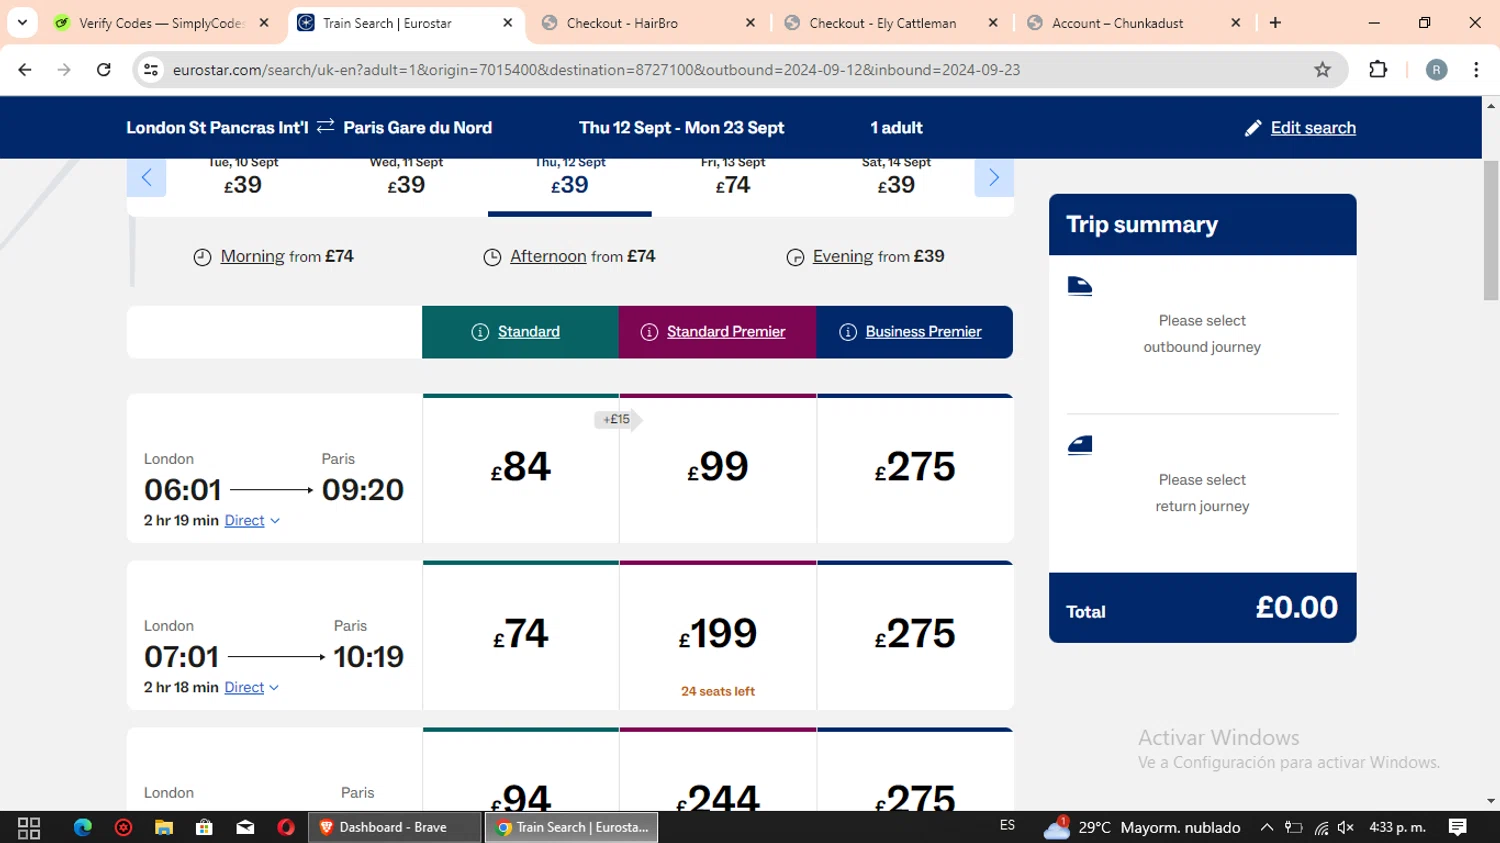The width and height of the screenshot is (1500, 843).
Task: Select £199 Standard Premier fare for 07:01
Action: 718,635
